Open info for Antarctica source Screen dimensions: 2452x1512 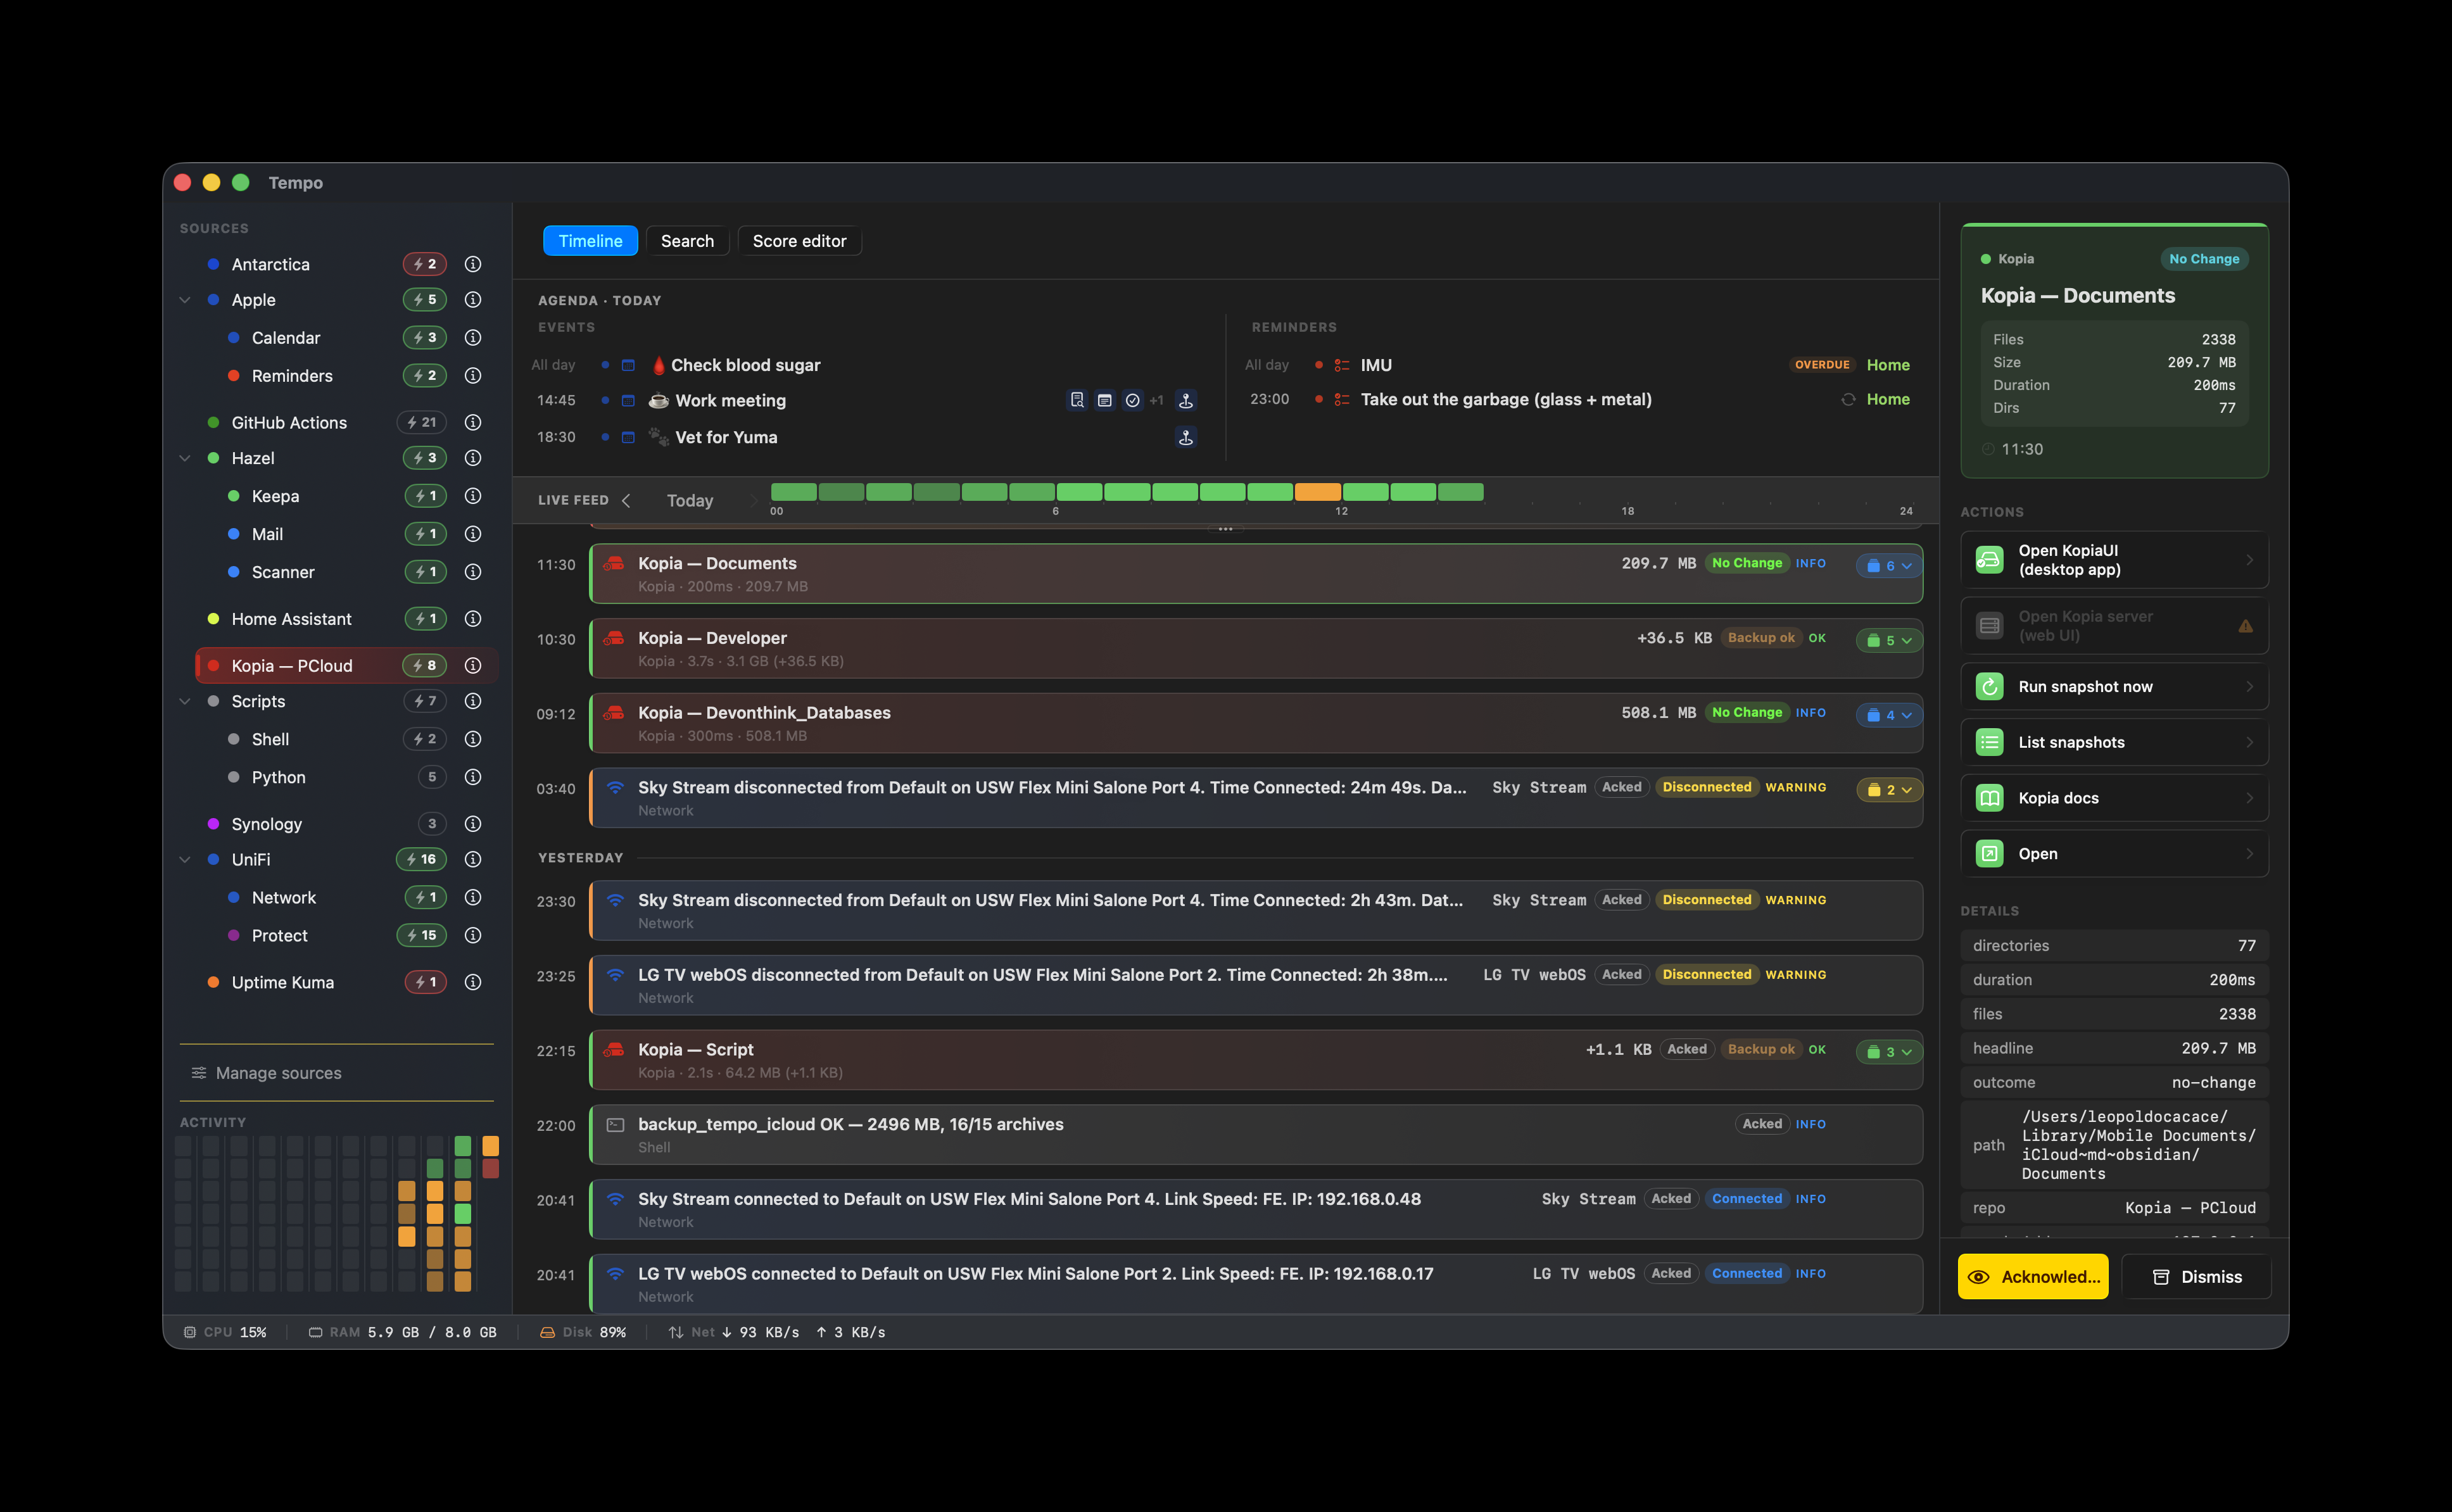(x=473, y=264)
